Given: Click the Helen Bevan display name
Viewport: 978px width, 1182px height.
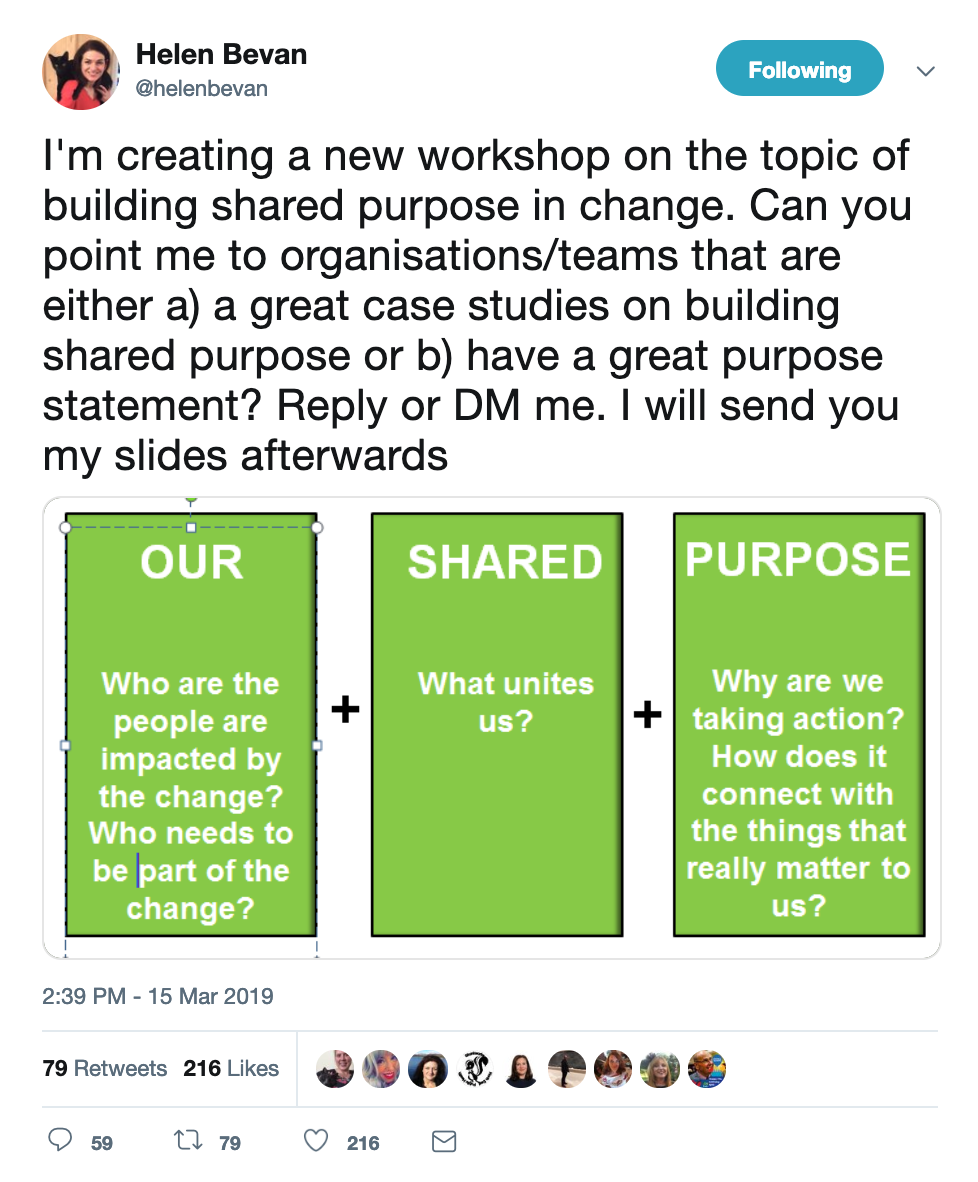Looking at the screenshot, I should click(x=221, y=54).
